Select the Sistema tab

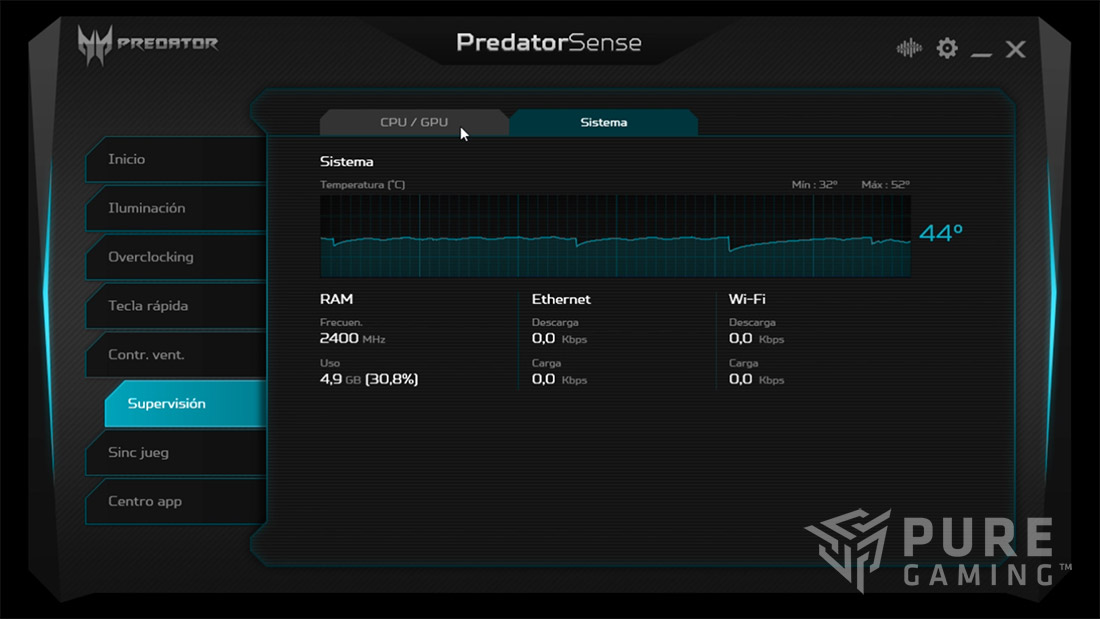click(x=603, y=122)
